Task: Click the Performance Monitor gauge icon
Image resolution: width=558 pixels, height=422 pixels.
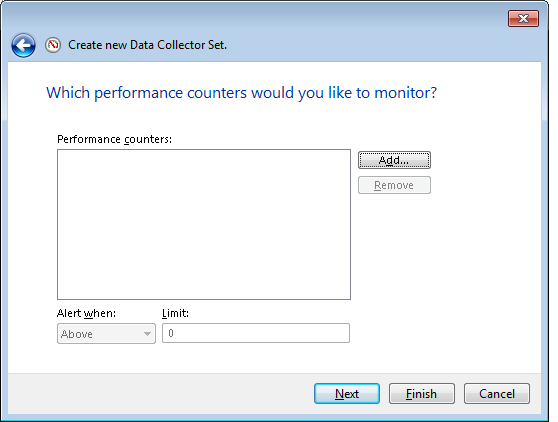Action: [53, 45]
